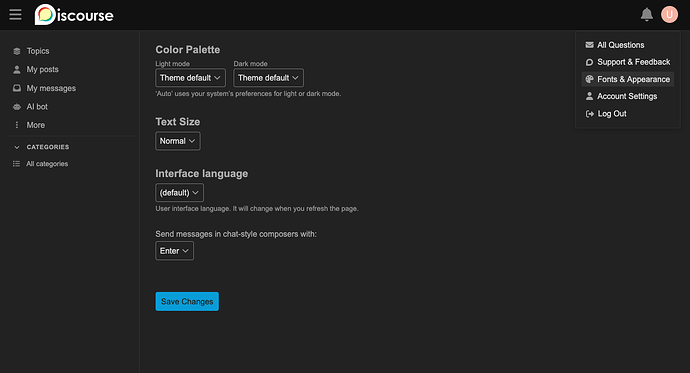Viewport: 690px width, 373px height.
Task: Open the Discourse logo home page
Action: click(74, 15)
